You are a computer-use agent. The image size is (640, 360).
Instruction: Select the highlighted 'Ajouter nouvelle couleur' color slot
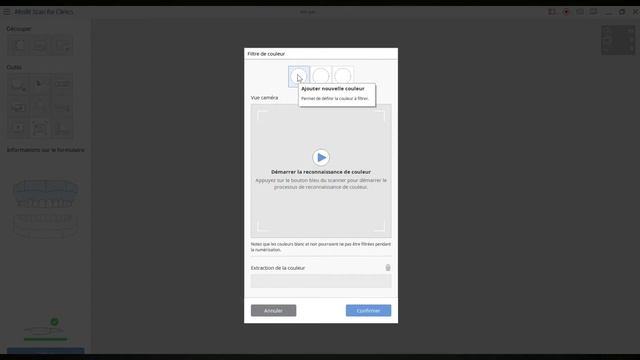coord(299,76)
